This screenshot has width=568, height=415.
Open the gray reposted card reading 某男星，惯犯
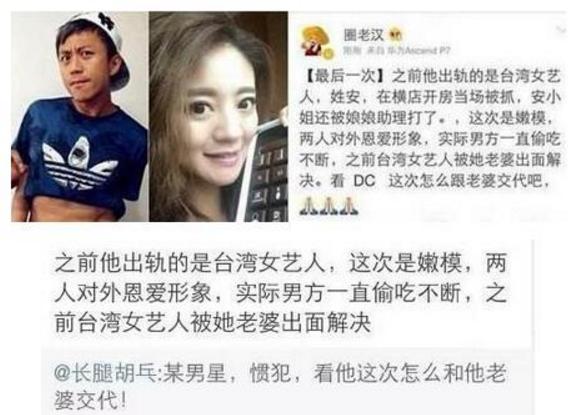coord(287,383)
